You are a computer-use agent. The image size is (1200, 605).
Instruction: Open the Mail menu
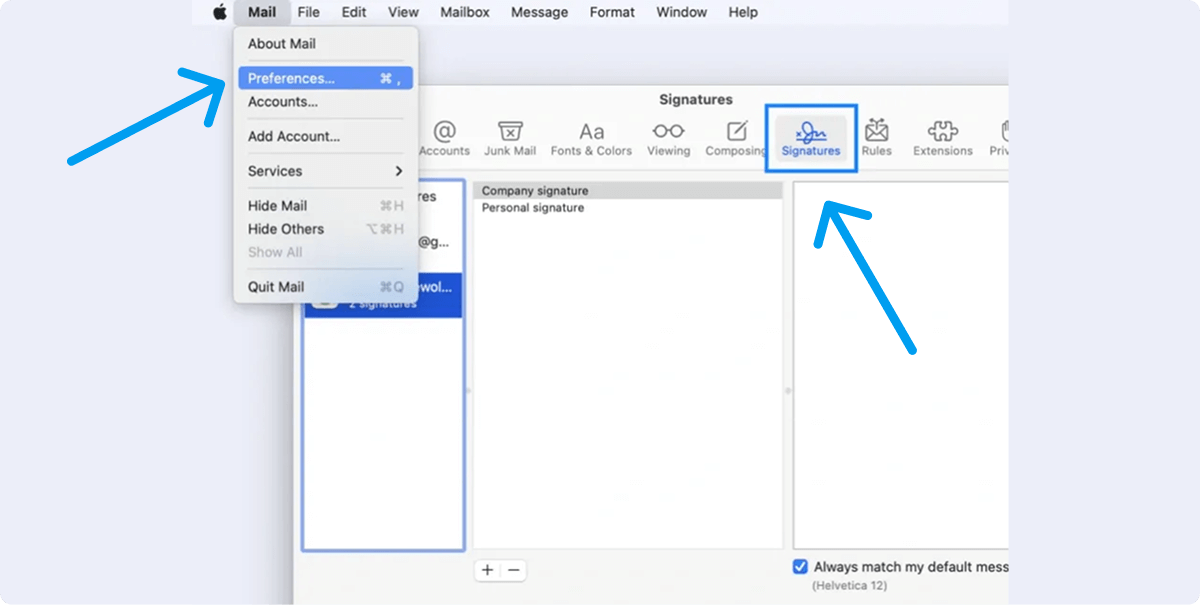click(261, 12)
